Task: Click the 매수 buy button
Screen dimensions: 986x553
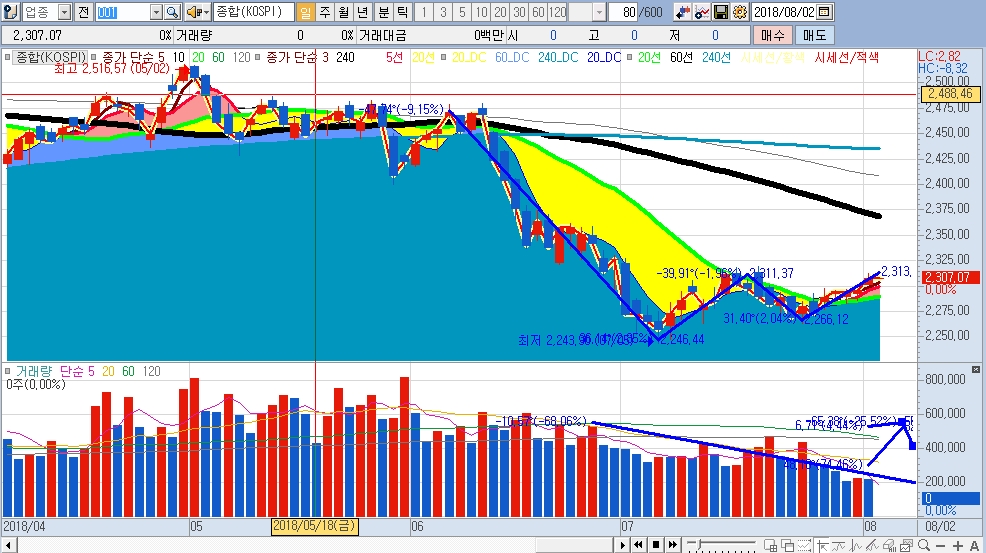Action: coord(771,35)
